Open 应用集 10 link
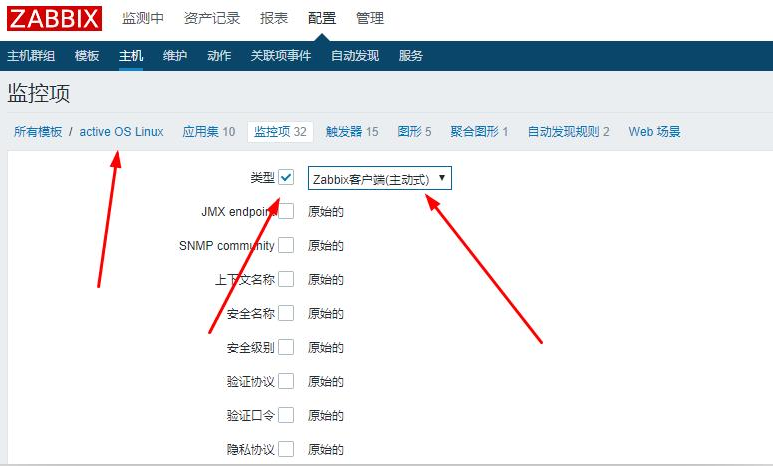This screenshot has height=466, width=773. pyautogui.click(x=209, y=132)
